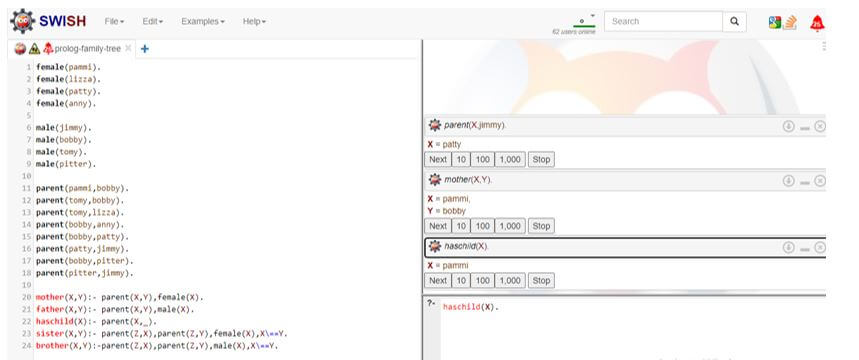Stop the haschild(X) query
The image size is (859, 360).
[x=541, y=281]
